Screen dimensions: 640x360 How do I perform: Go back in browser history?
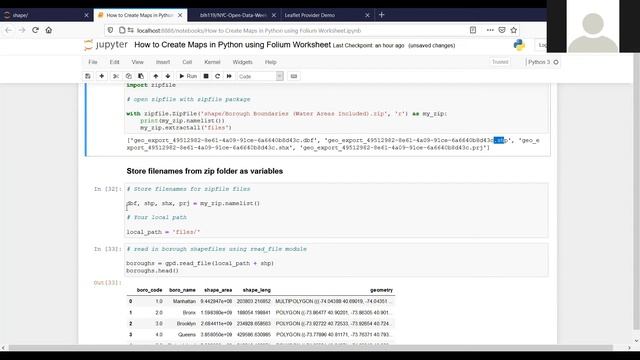coord(9,30)
